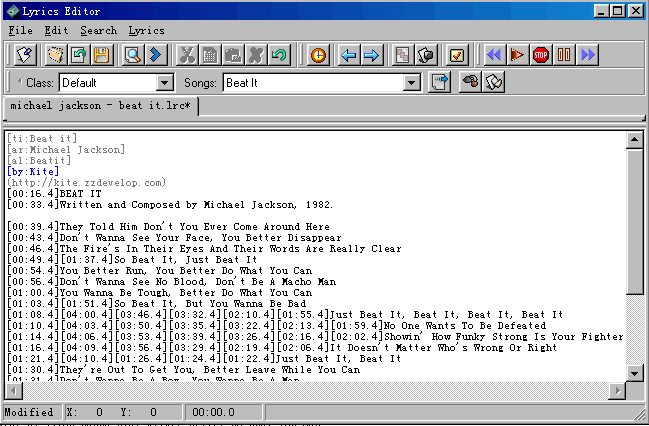The height and width of the screenshot is (426, 649).
Task: Click the blue left arrow icon
Action: coord(349,55)
